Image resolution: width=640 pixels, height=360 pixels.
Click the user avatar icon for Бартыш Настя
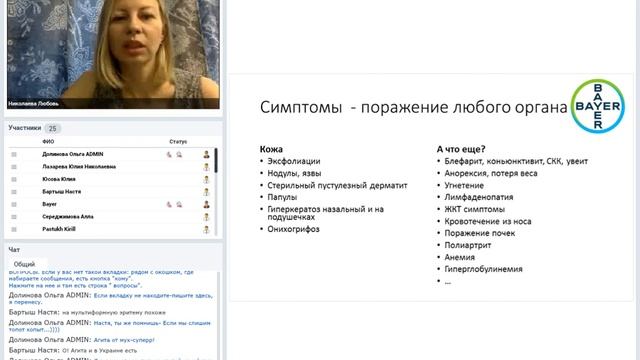coord(207,192)
